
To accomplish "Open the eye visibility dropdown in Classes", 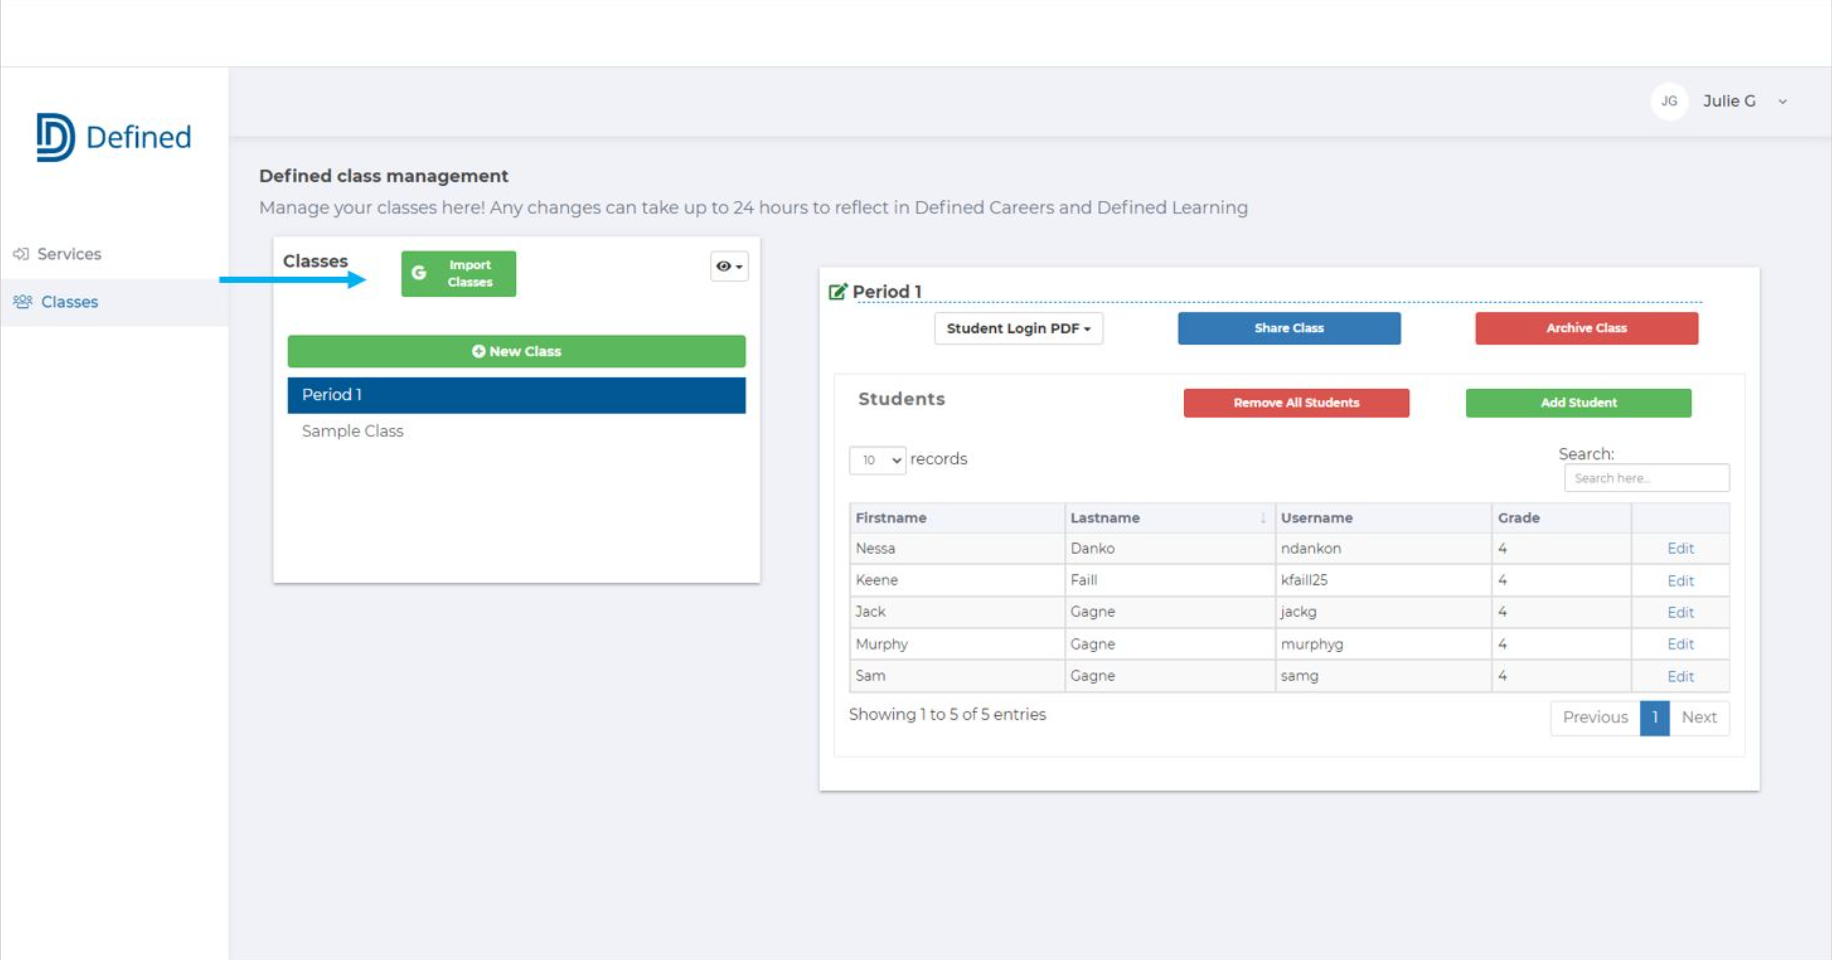I will [x=729, y=266].
